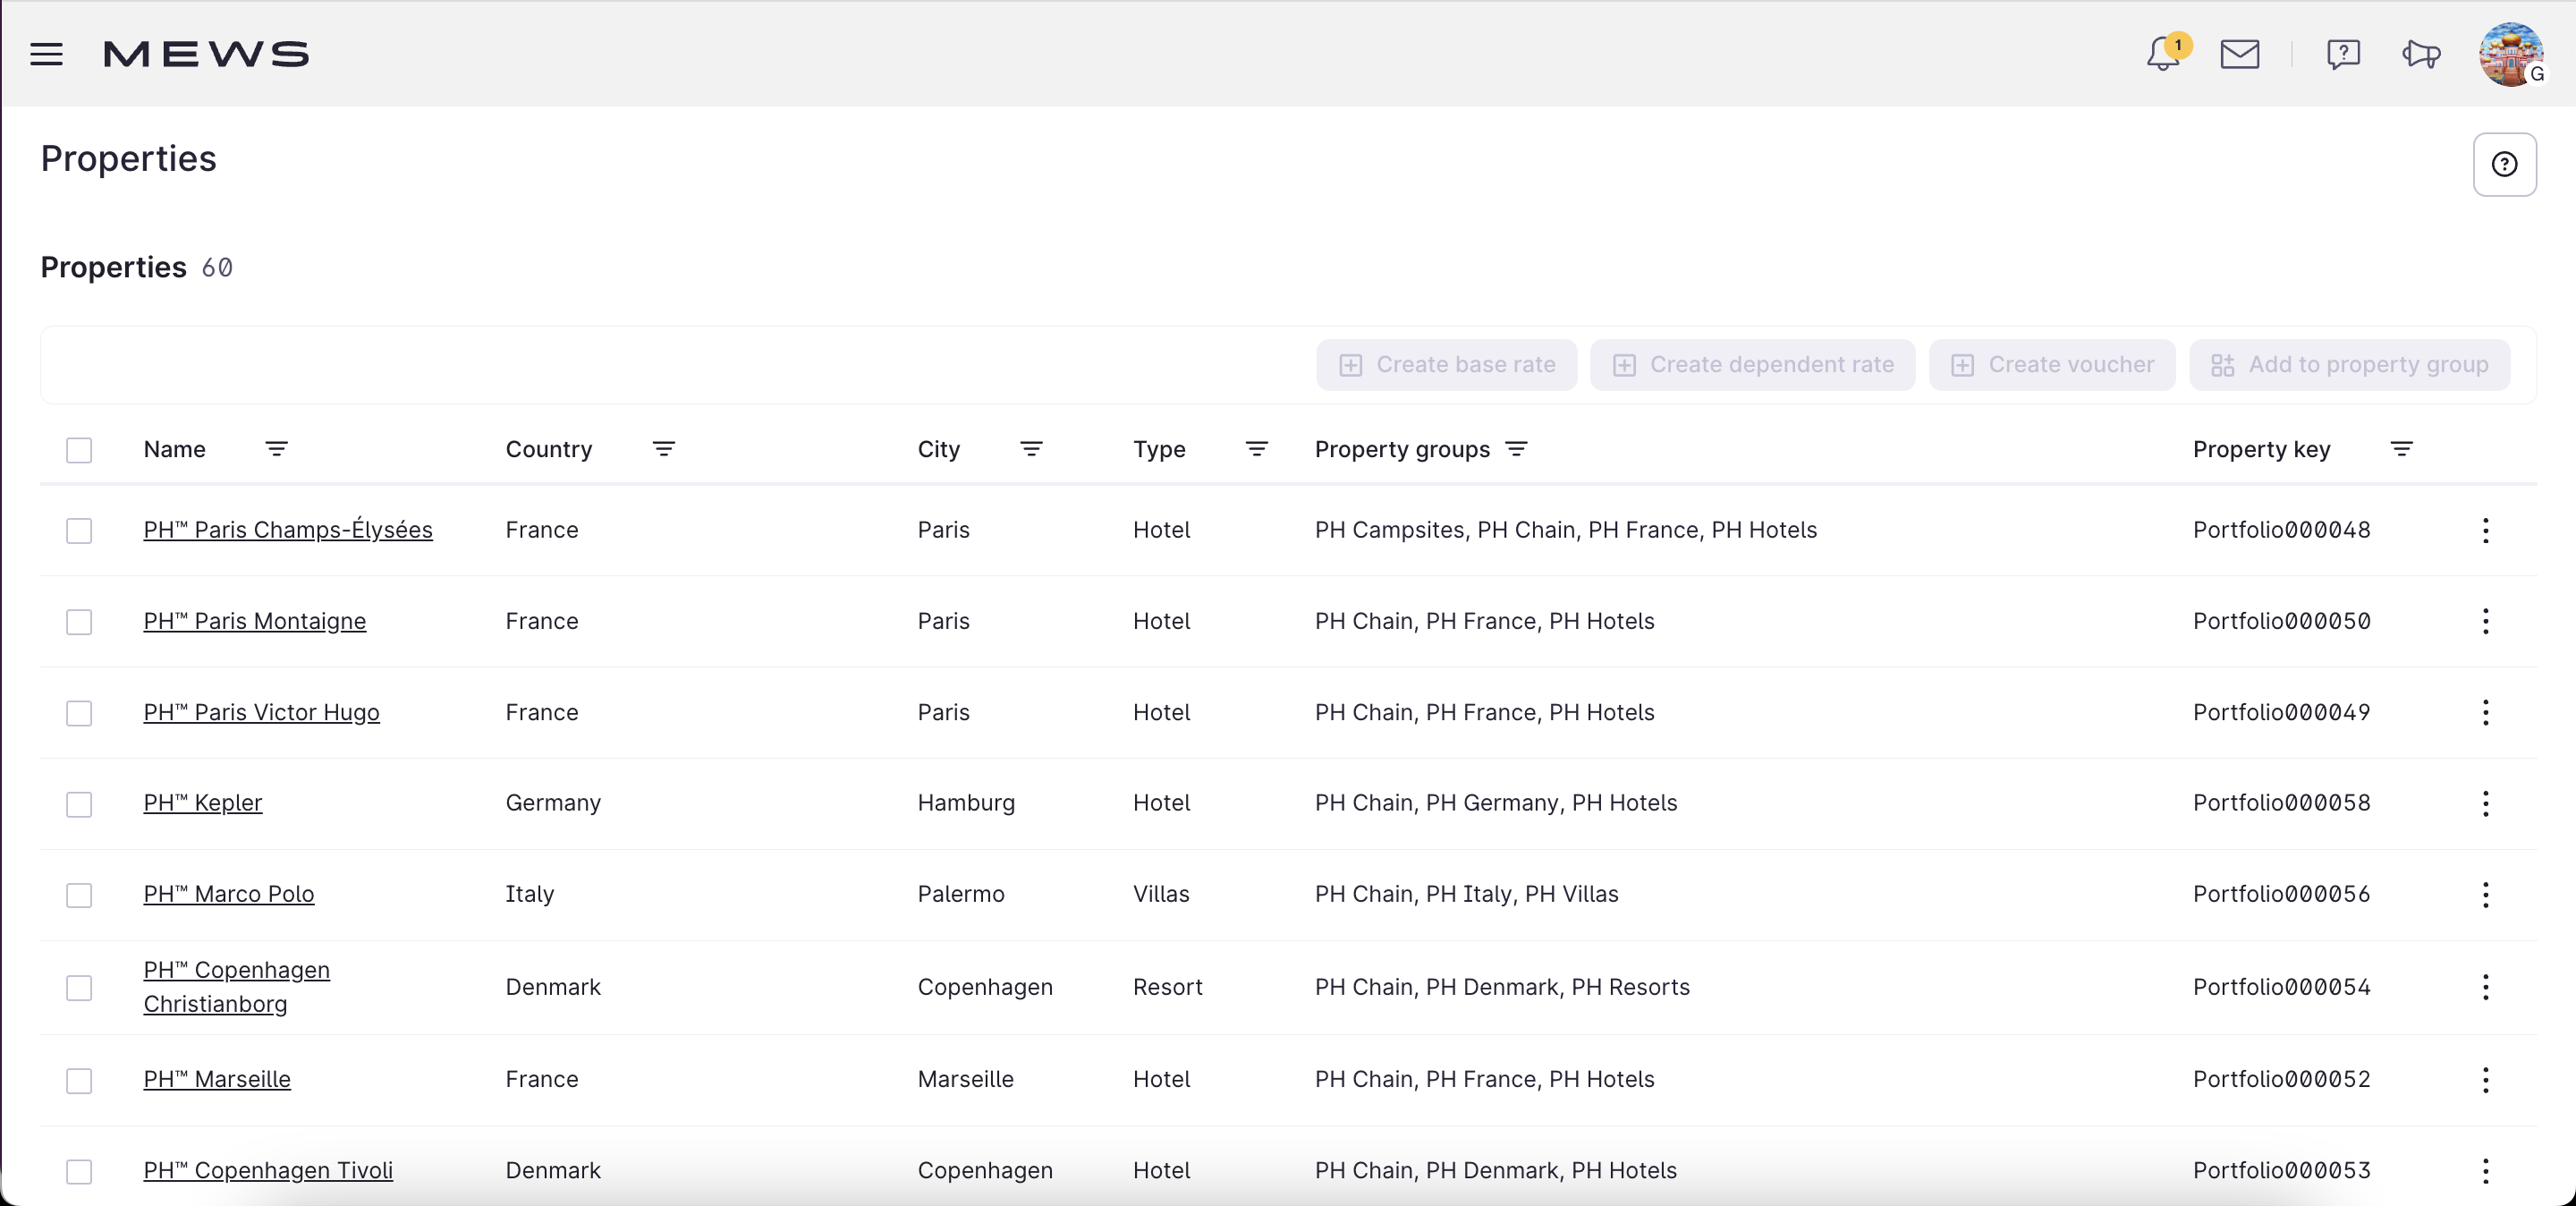Click the Name column header

point(175,449)
